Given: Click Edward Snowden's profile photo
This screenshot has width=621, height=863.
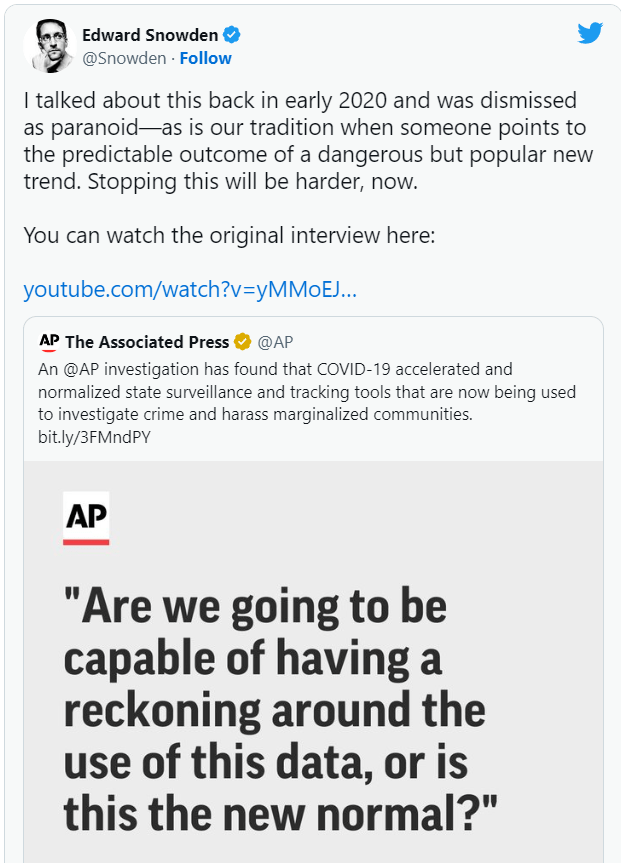Looking at the screenshot, I should (53, 46).
